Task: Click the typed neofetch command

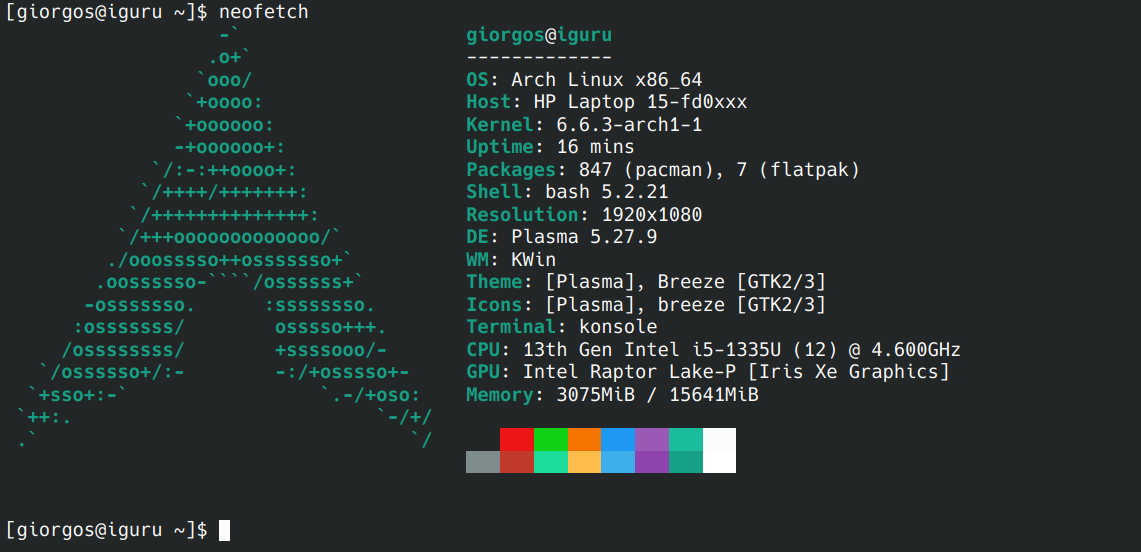Action: point(263,12)
